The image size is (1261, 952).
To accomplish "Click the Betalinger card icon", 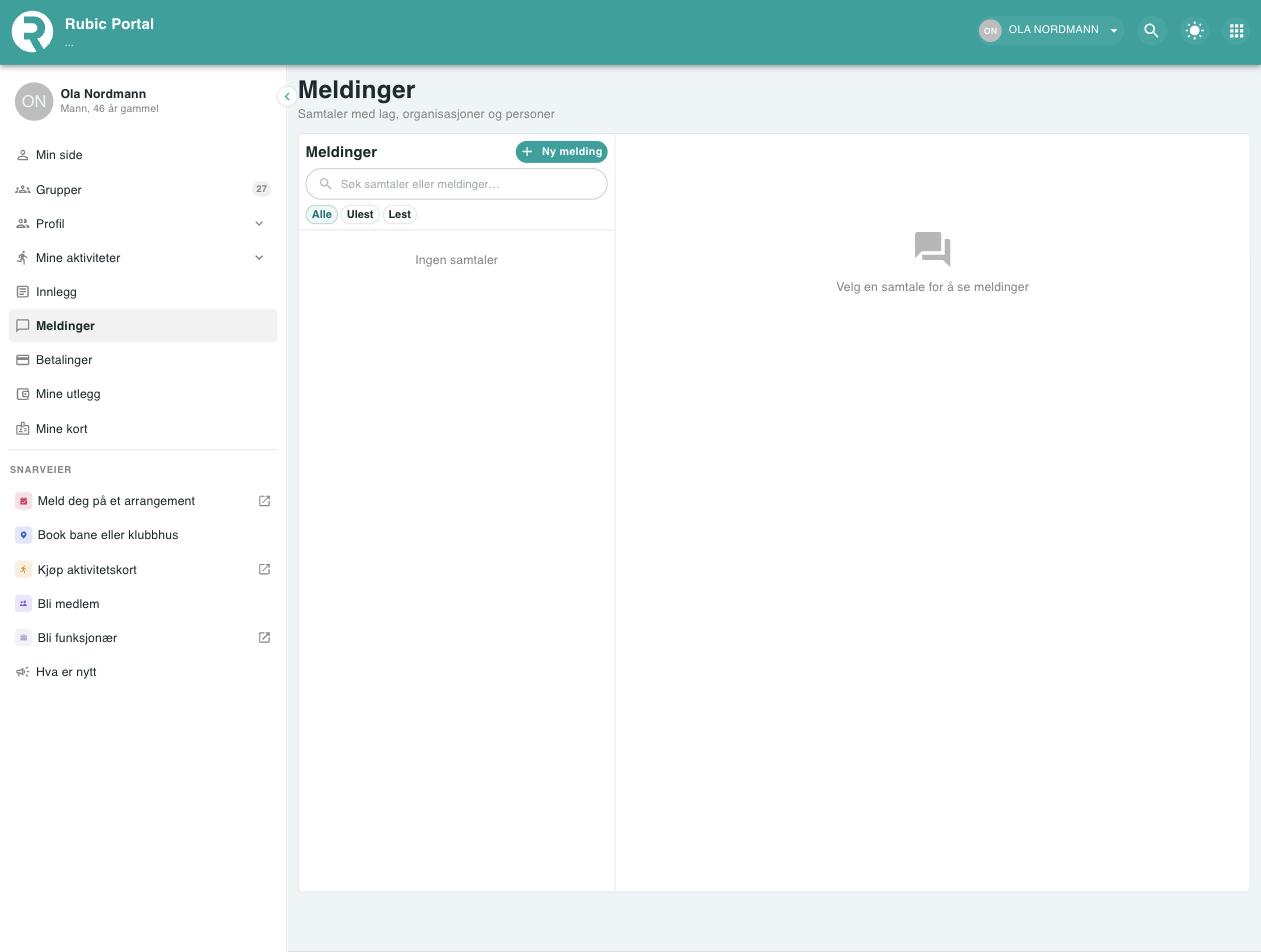I will point(23,359).
